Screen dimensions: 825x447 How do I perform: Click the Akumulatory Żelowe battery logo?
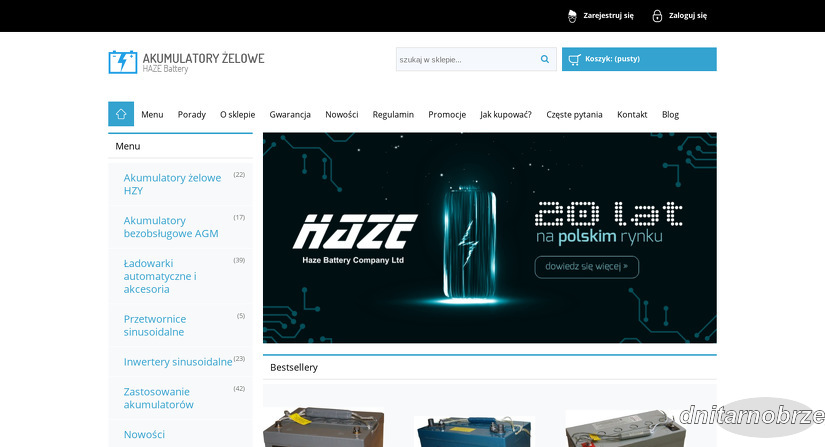123,62
